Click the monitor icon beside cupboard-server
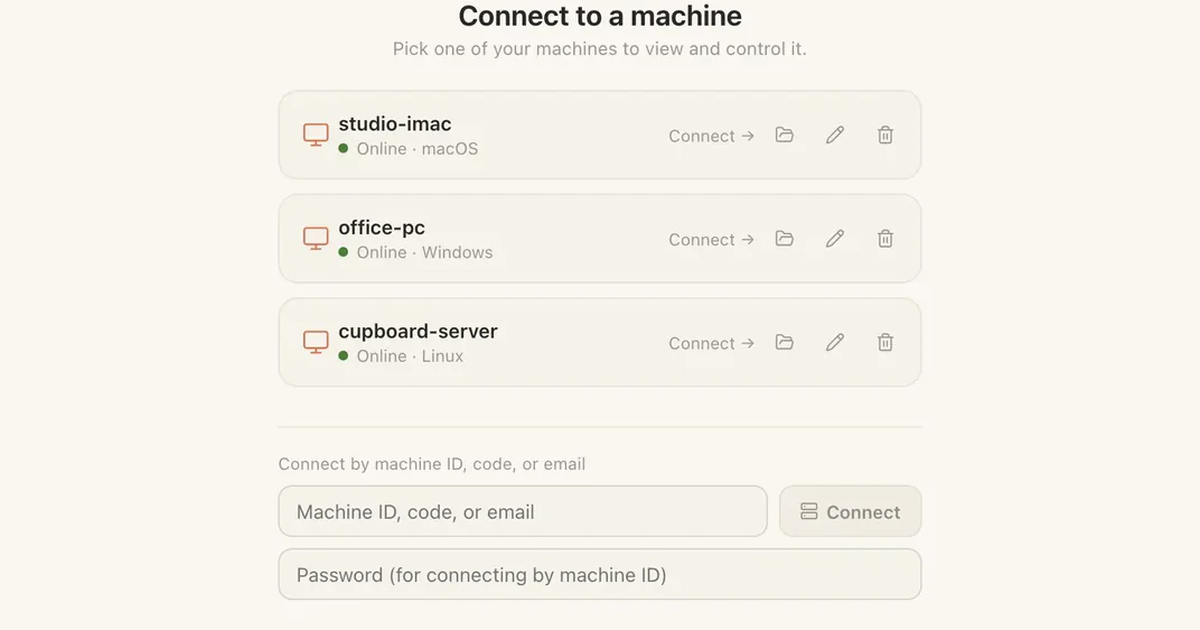This screenshot has height=630, width=1200. 316,342
